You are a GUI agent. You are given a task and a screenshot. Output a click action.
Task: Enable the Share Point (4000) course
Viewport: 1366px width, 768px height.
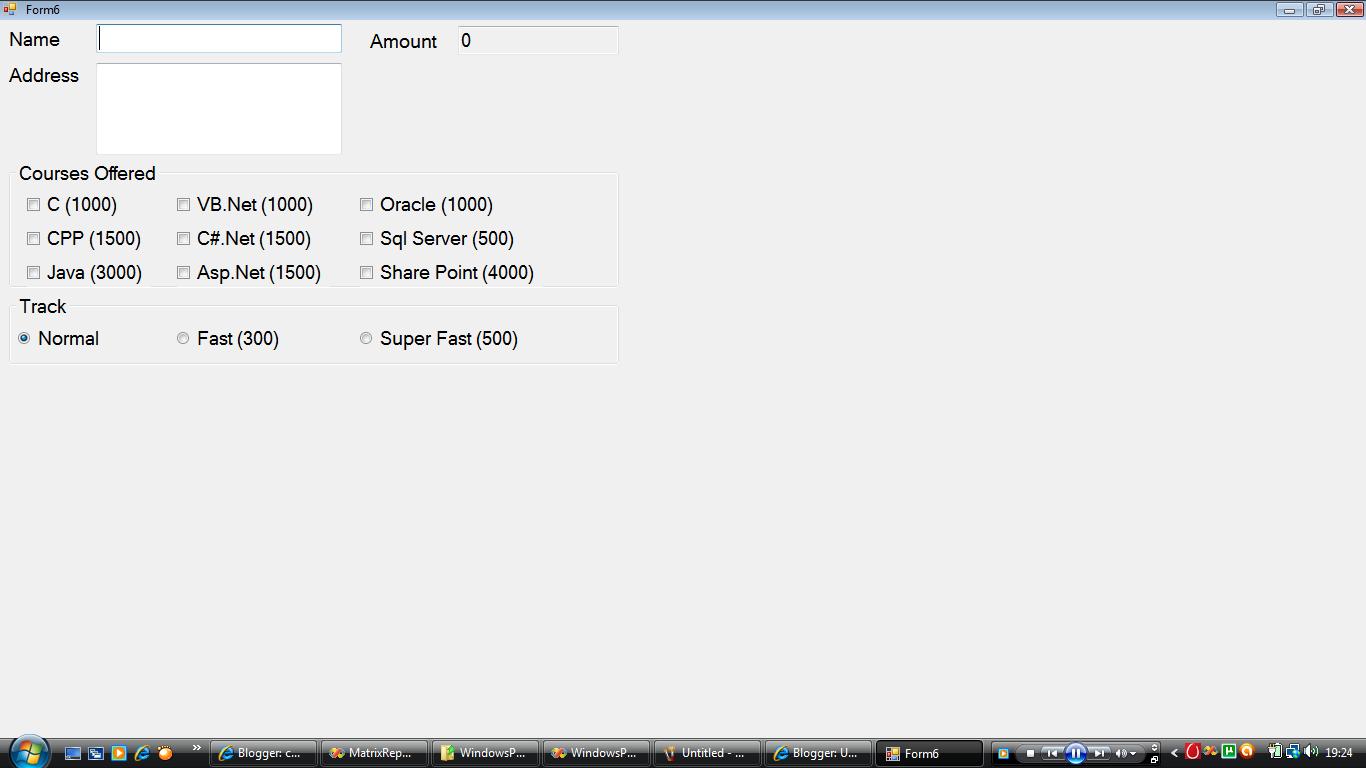[366, 272]
